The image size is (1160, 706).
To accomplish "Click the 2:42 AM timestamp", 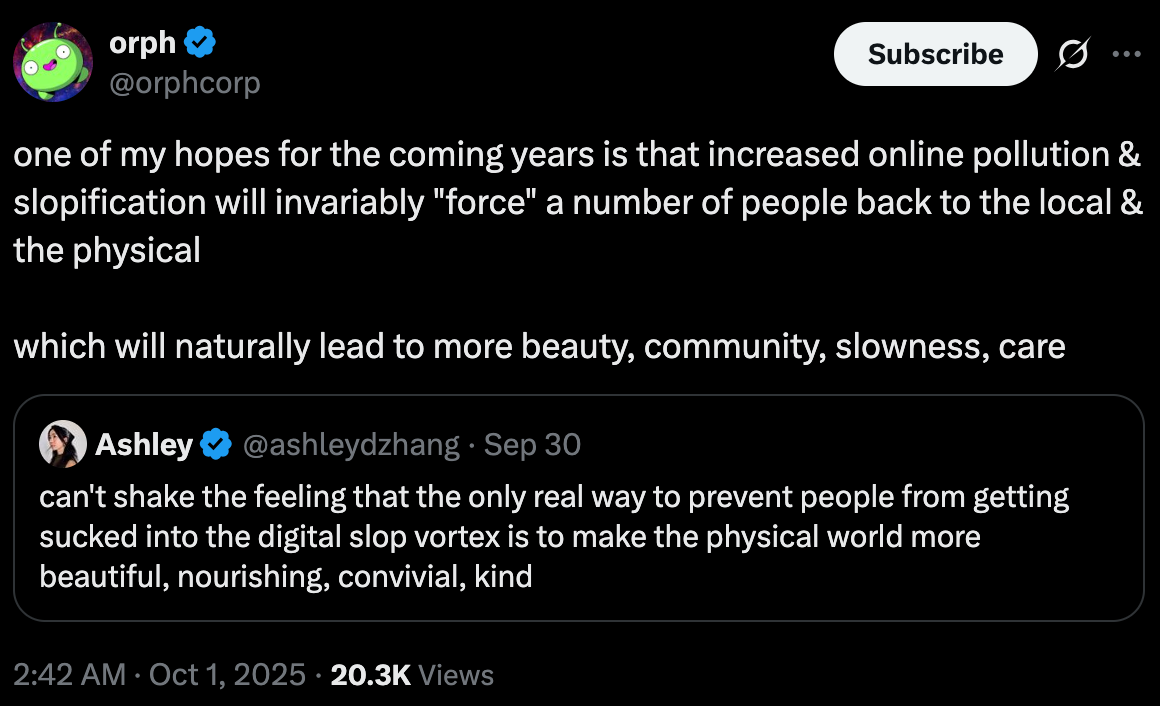I will tap(69, 675).
